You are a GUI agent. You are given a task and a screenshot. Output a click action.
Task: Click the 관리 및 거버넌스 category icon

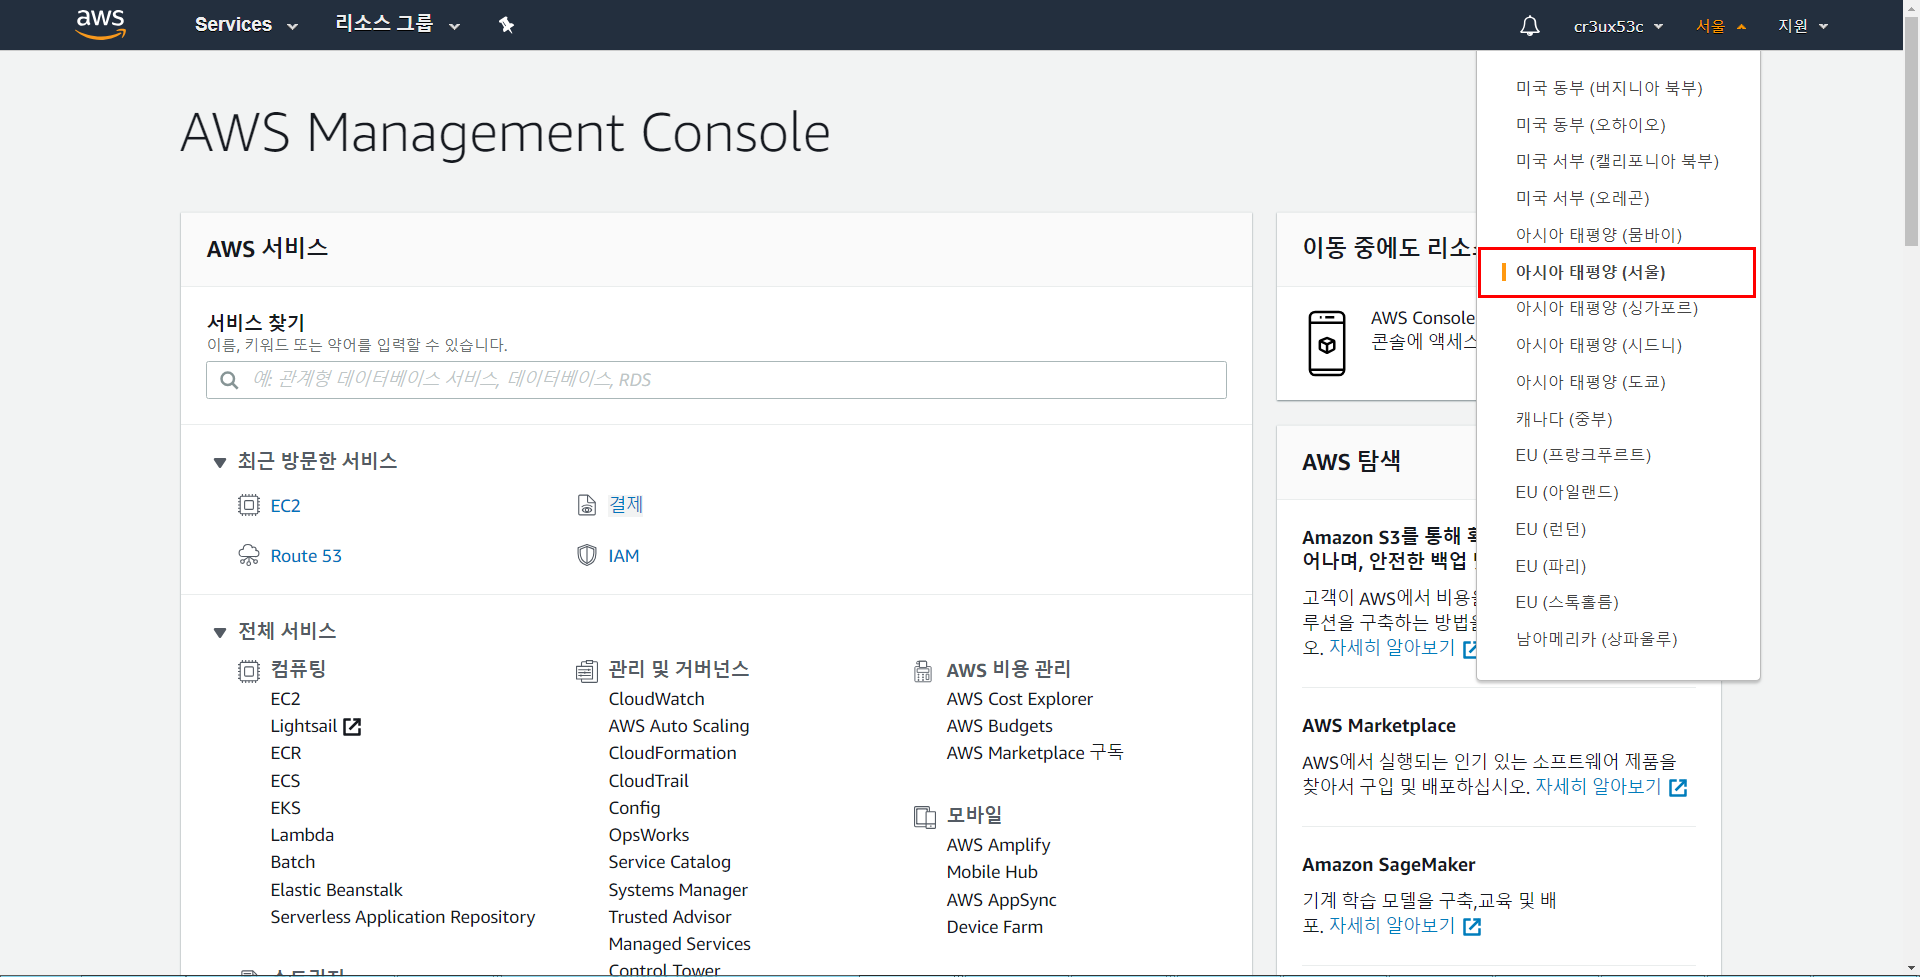click(587, 671)
